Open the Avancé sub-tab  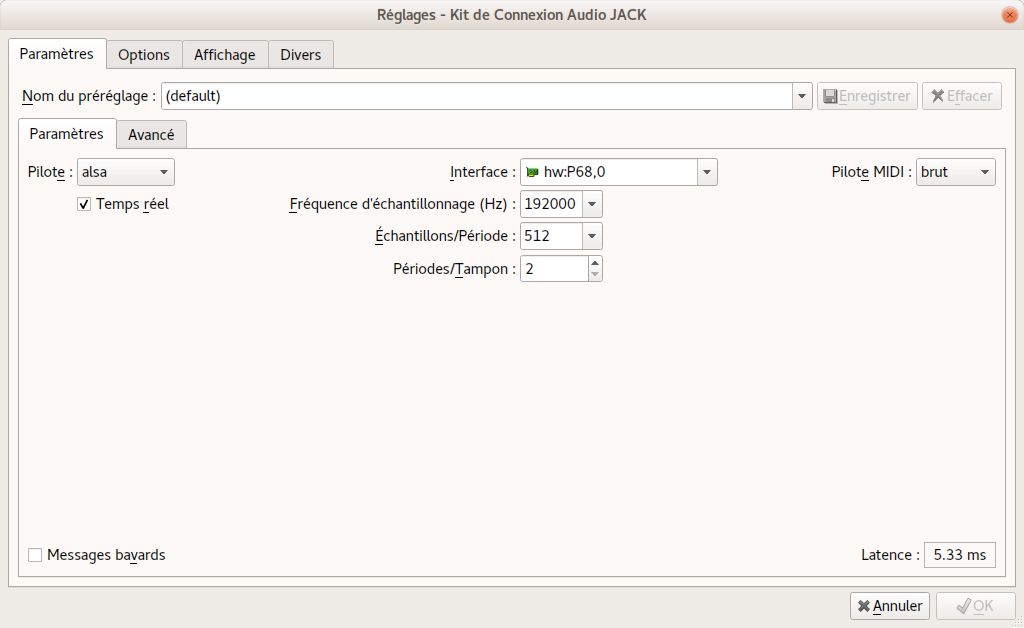[x=151, y=134]
